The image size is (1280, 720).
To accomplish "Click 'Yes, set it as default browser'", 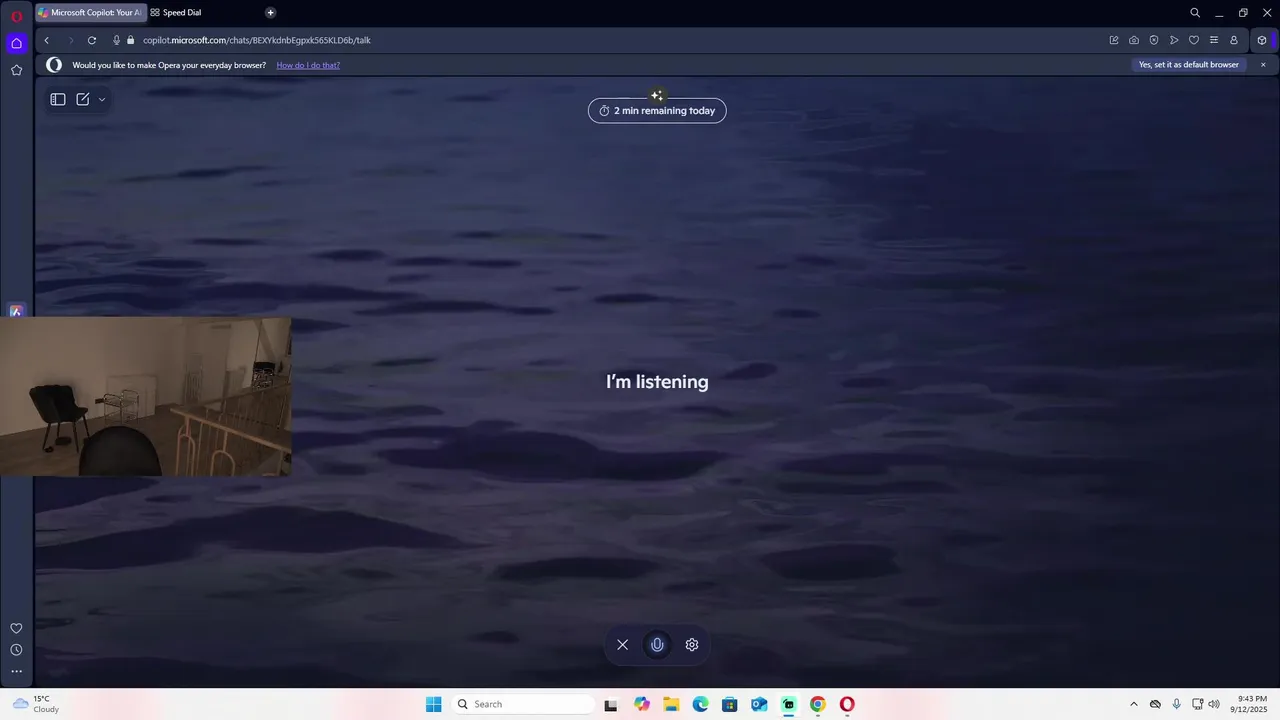I will [1189, 65].
